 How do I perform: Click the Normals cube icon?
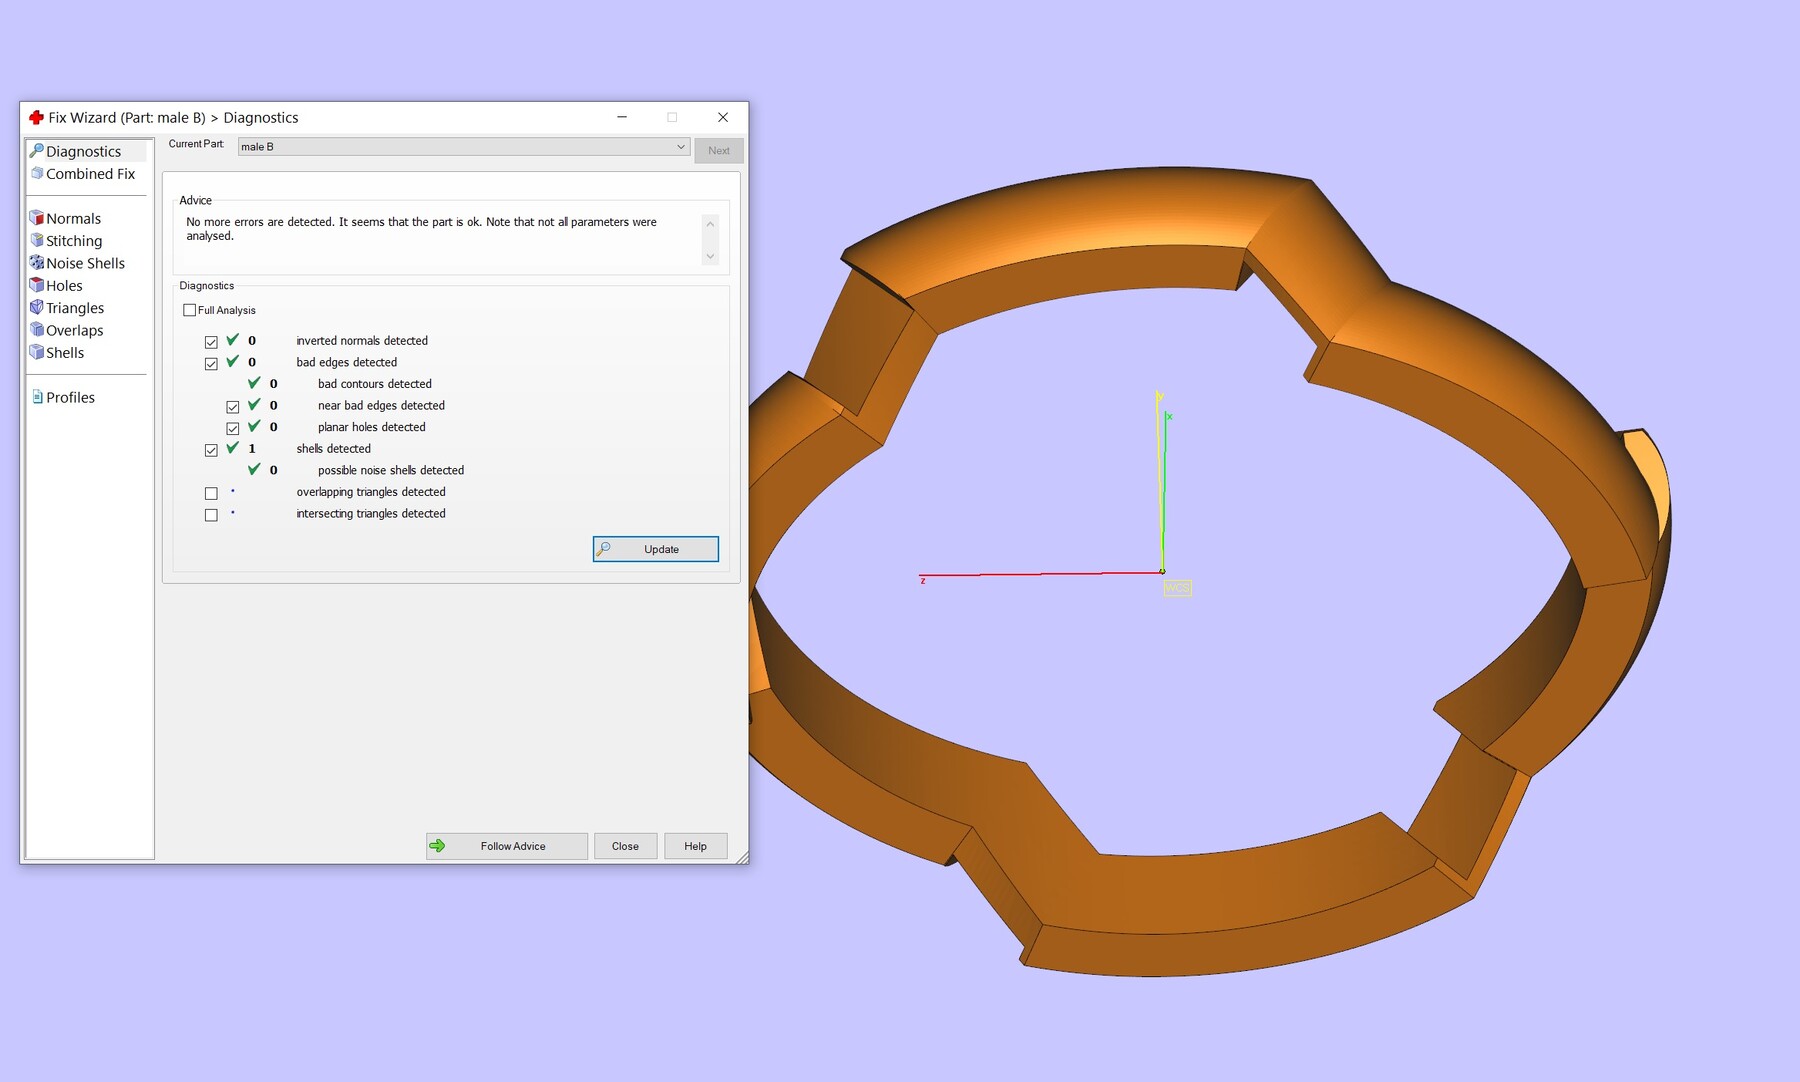pos(37,218)
